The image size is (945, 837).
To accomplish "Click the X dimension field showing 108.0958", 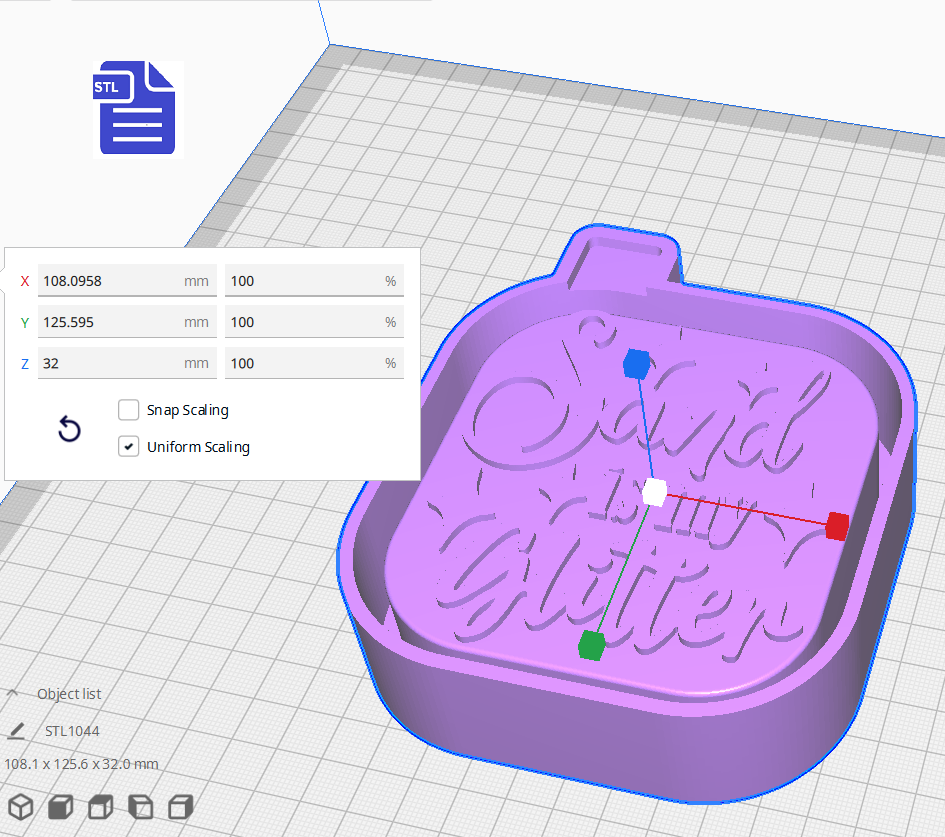I will pyautogui.click(x=127, y=281).
